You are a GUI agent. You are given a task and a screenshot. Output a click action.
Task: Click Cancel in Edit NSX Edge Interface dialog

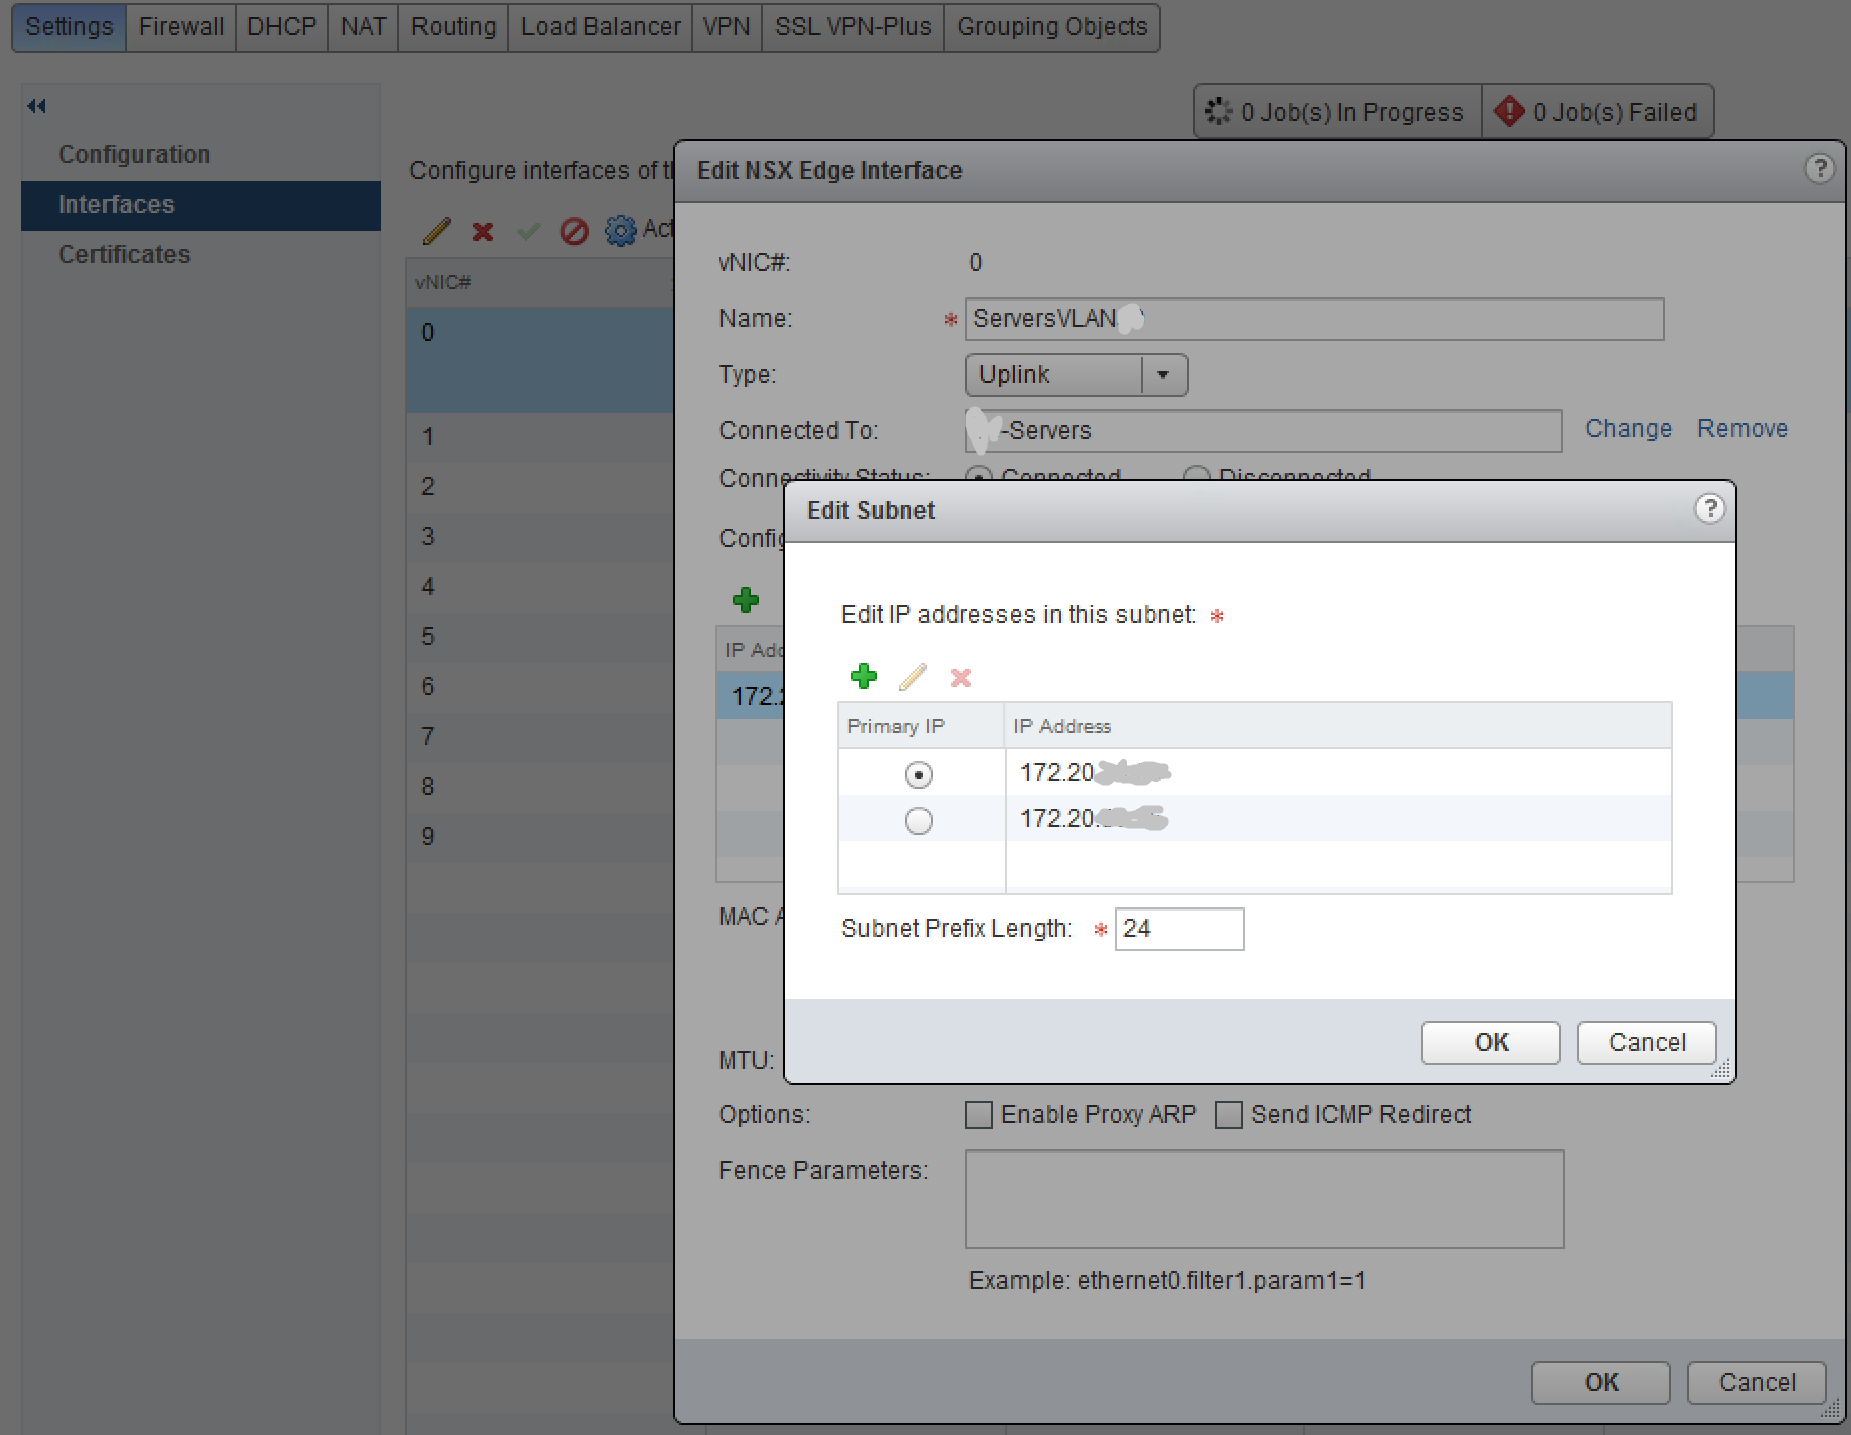(1756, 1383)
